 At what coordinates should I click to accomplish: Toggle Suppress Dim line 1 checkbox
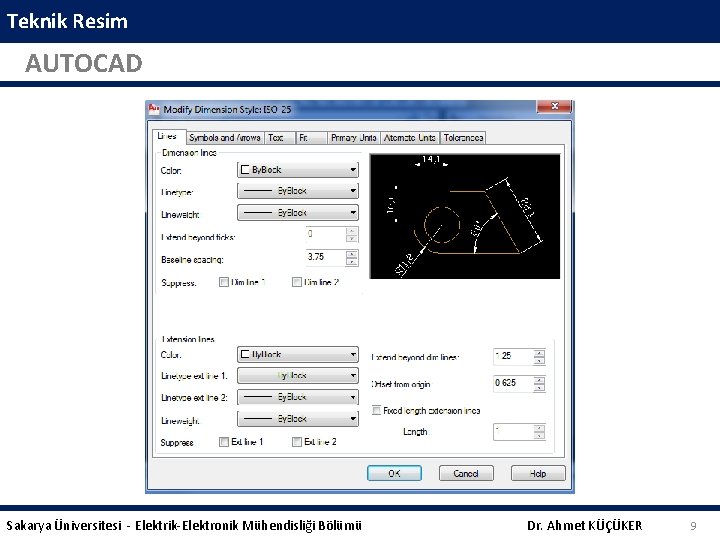pos(224,282)
